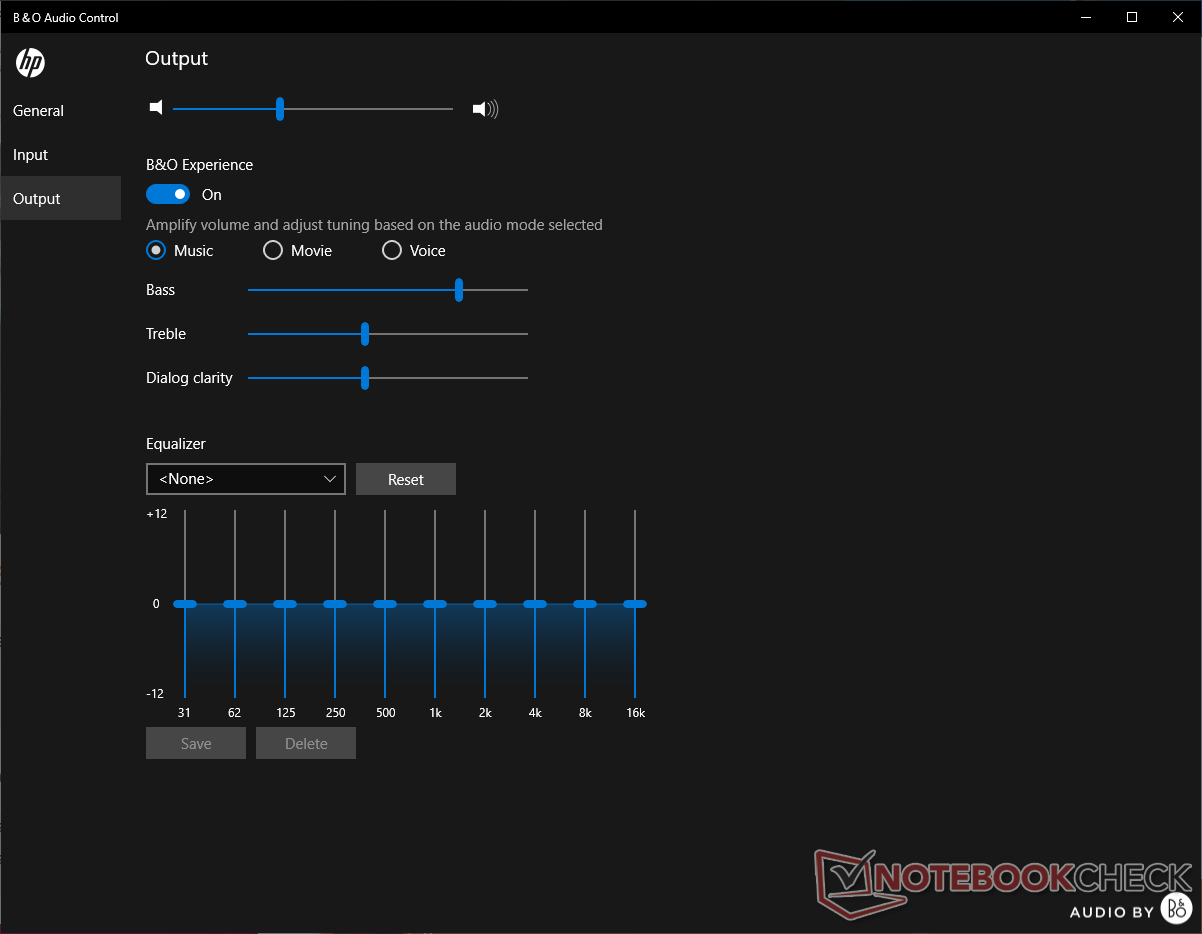Screen dimensions: 1202x934
Task: Select the Voice audio mode
Action: point(392,251)
